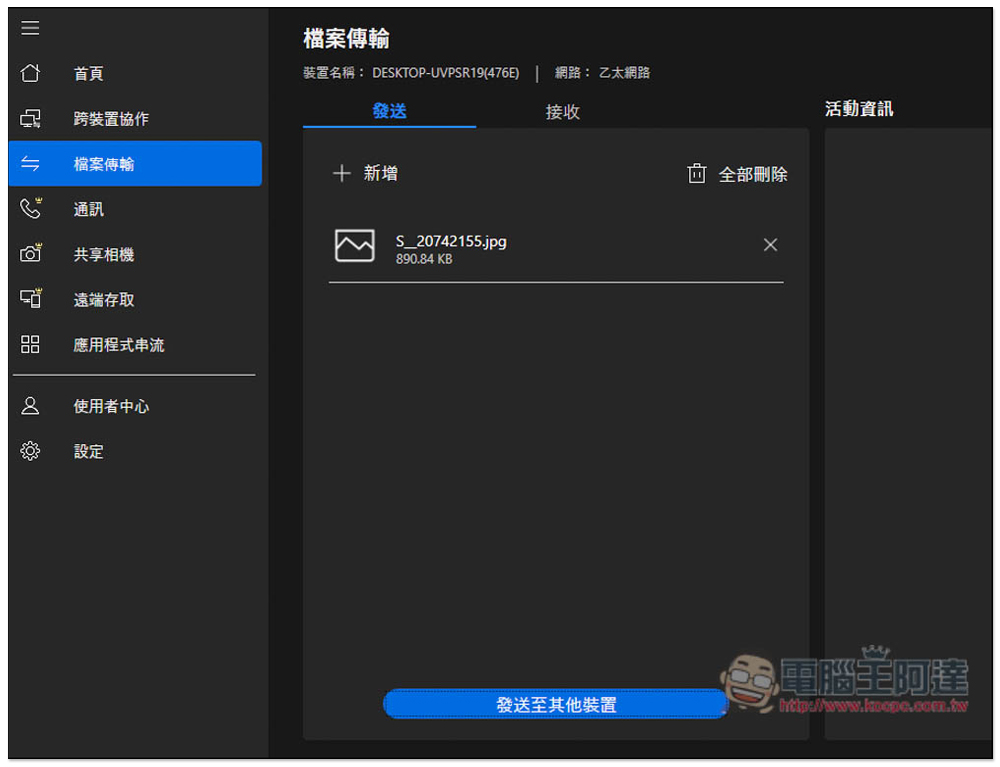Switch to the 接收 tab
Viewport: 1000px width, 767px height.
(x=562, y=112)
